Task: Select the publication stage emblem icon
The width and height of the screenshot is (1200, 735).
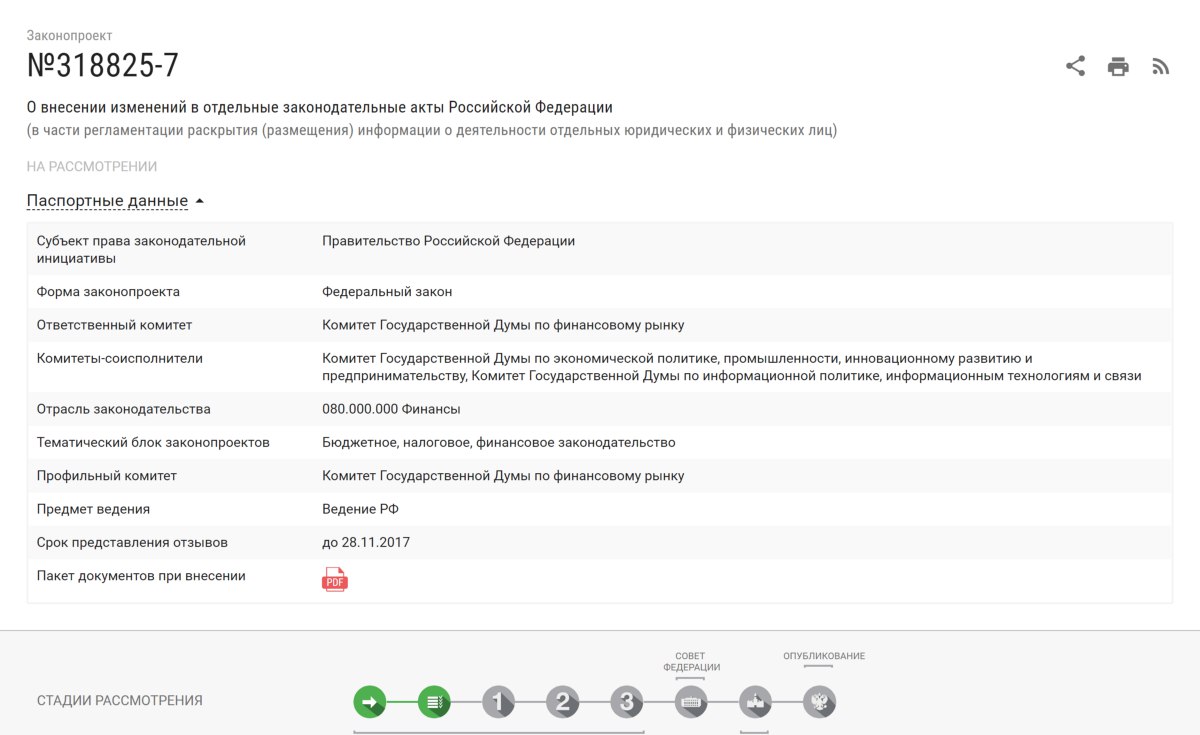Action: 819,702
